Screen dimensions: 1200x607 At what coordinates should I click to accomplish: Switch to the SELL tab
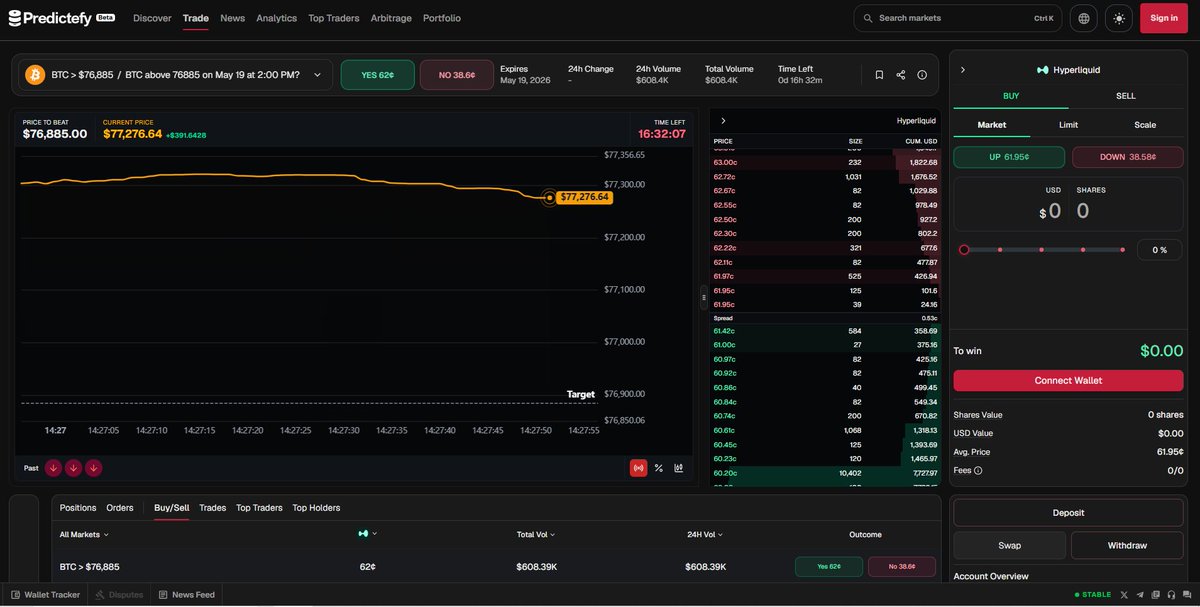1126,96
